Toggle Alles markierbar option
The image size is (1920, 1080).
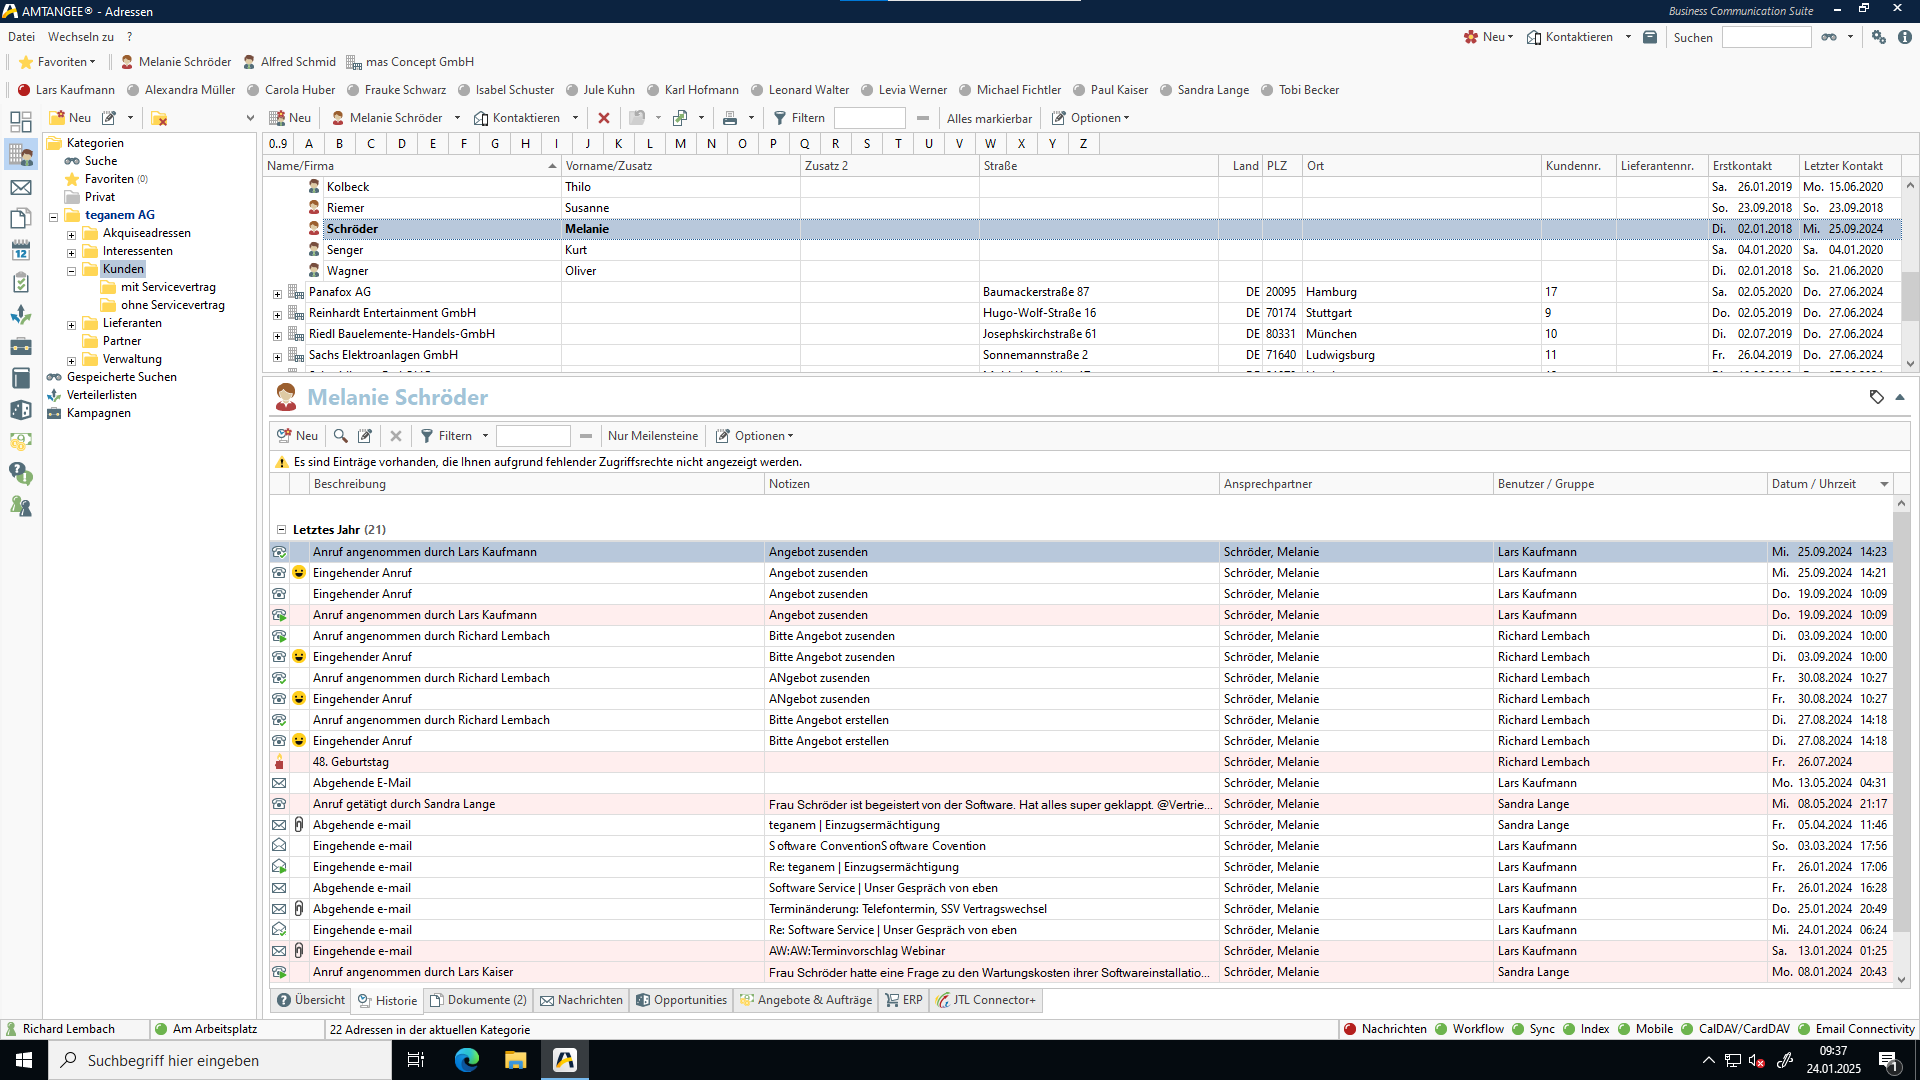[x=988, y=118]
